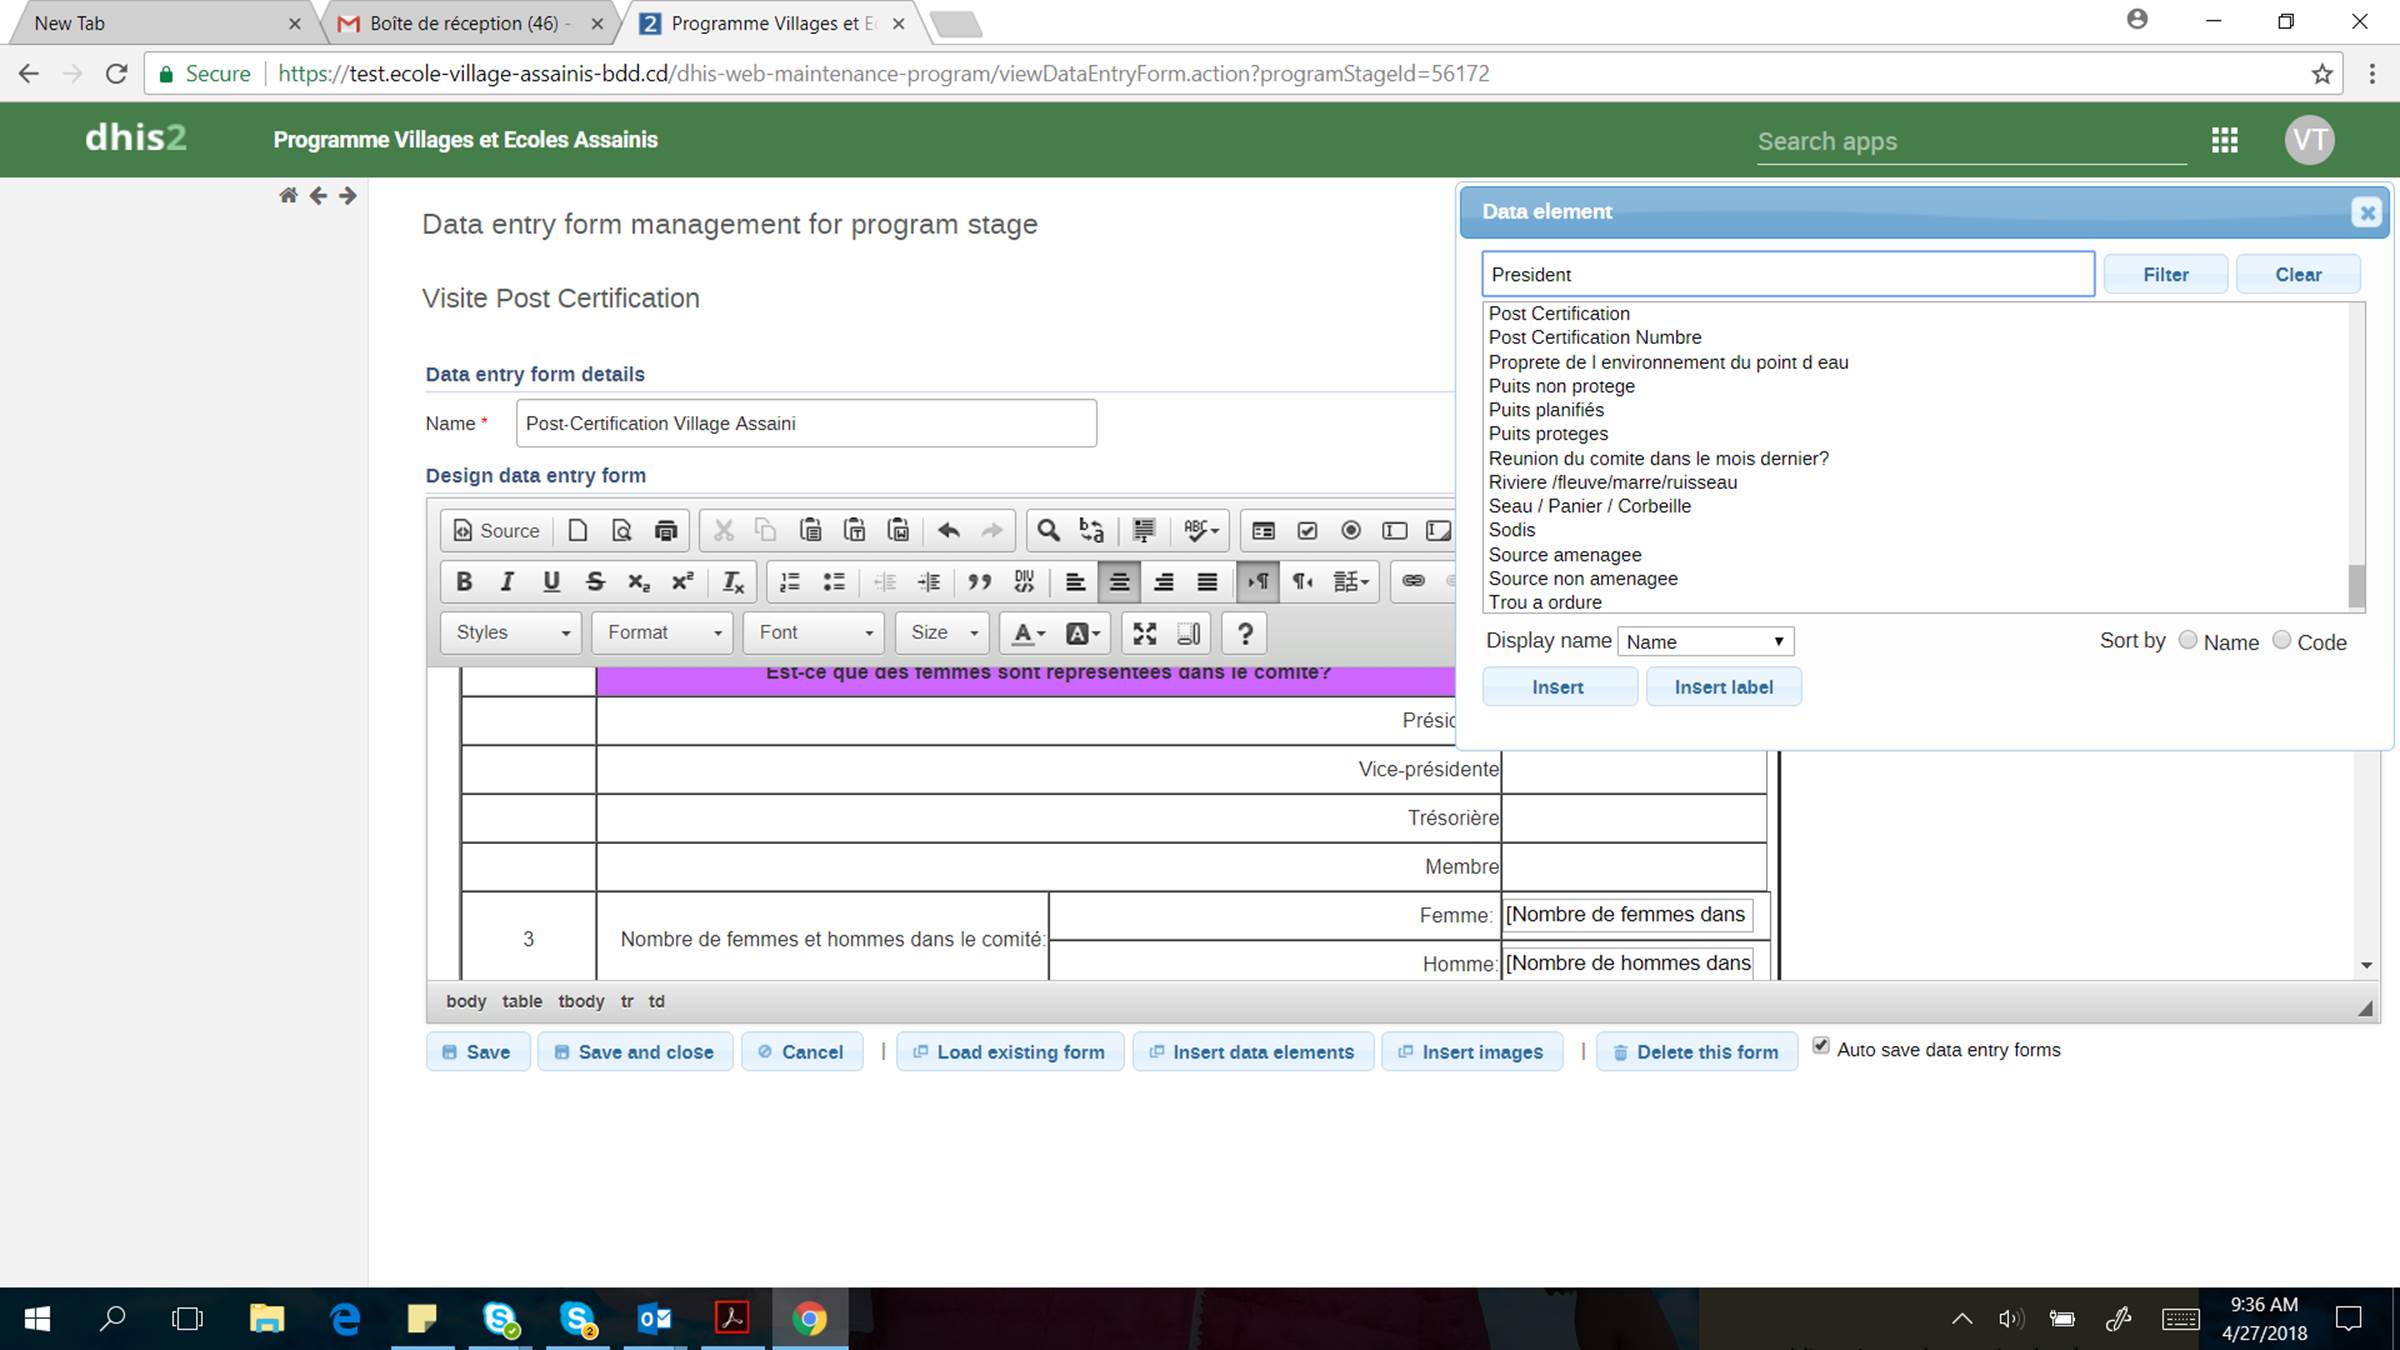Open the Styles dropdown
The image size is (2400, 1350).
coord(512,633)
